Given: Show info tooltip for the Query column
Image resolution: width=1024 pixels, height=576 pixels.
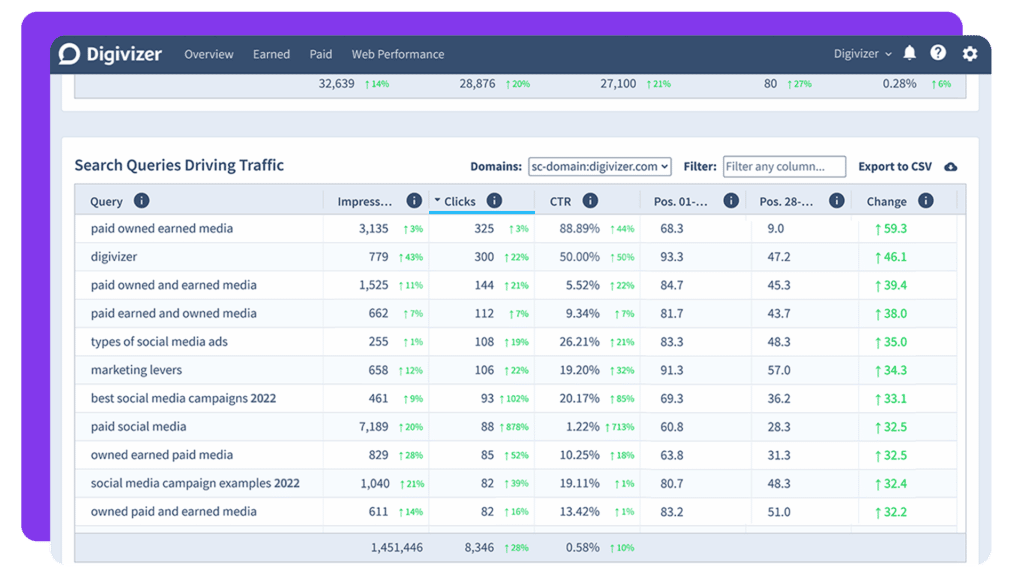Looking at the screenshot, I should (142, 201).
